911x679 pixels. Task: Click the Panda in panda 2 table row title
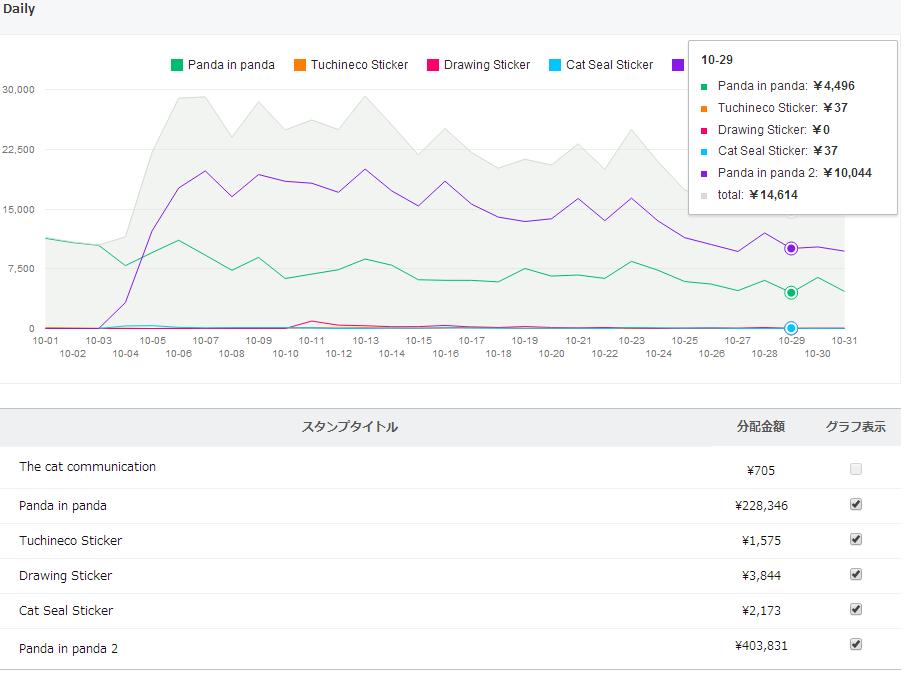(68, 649)
